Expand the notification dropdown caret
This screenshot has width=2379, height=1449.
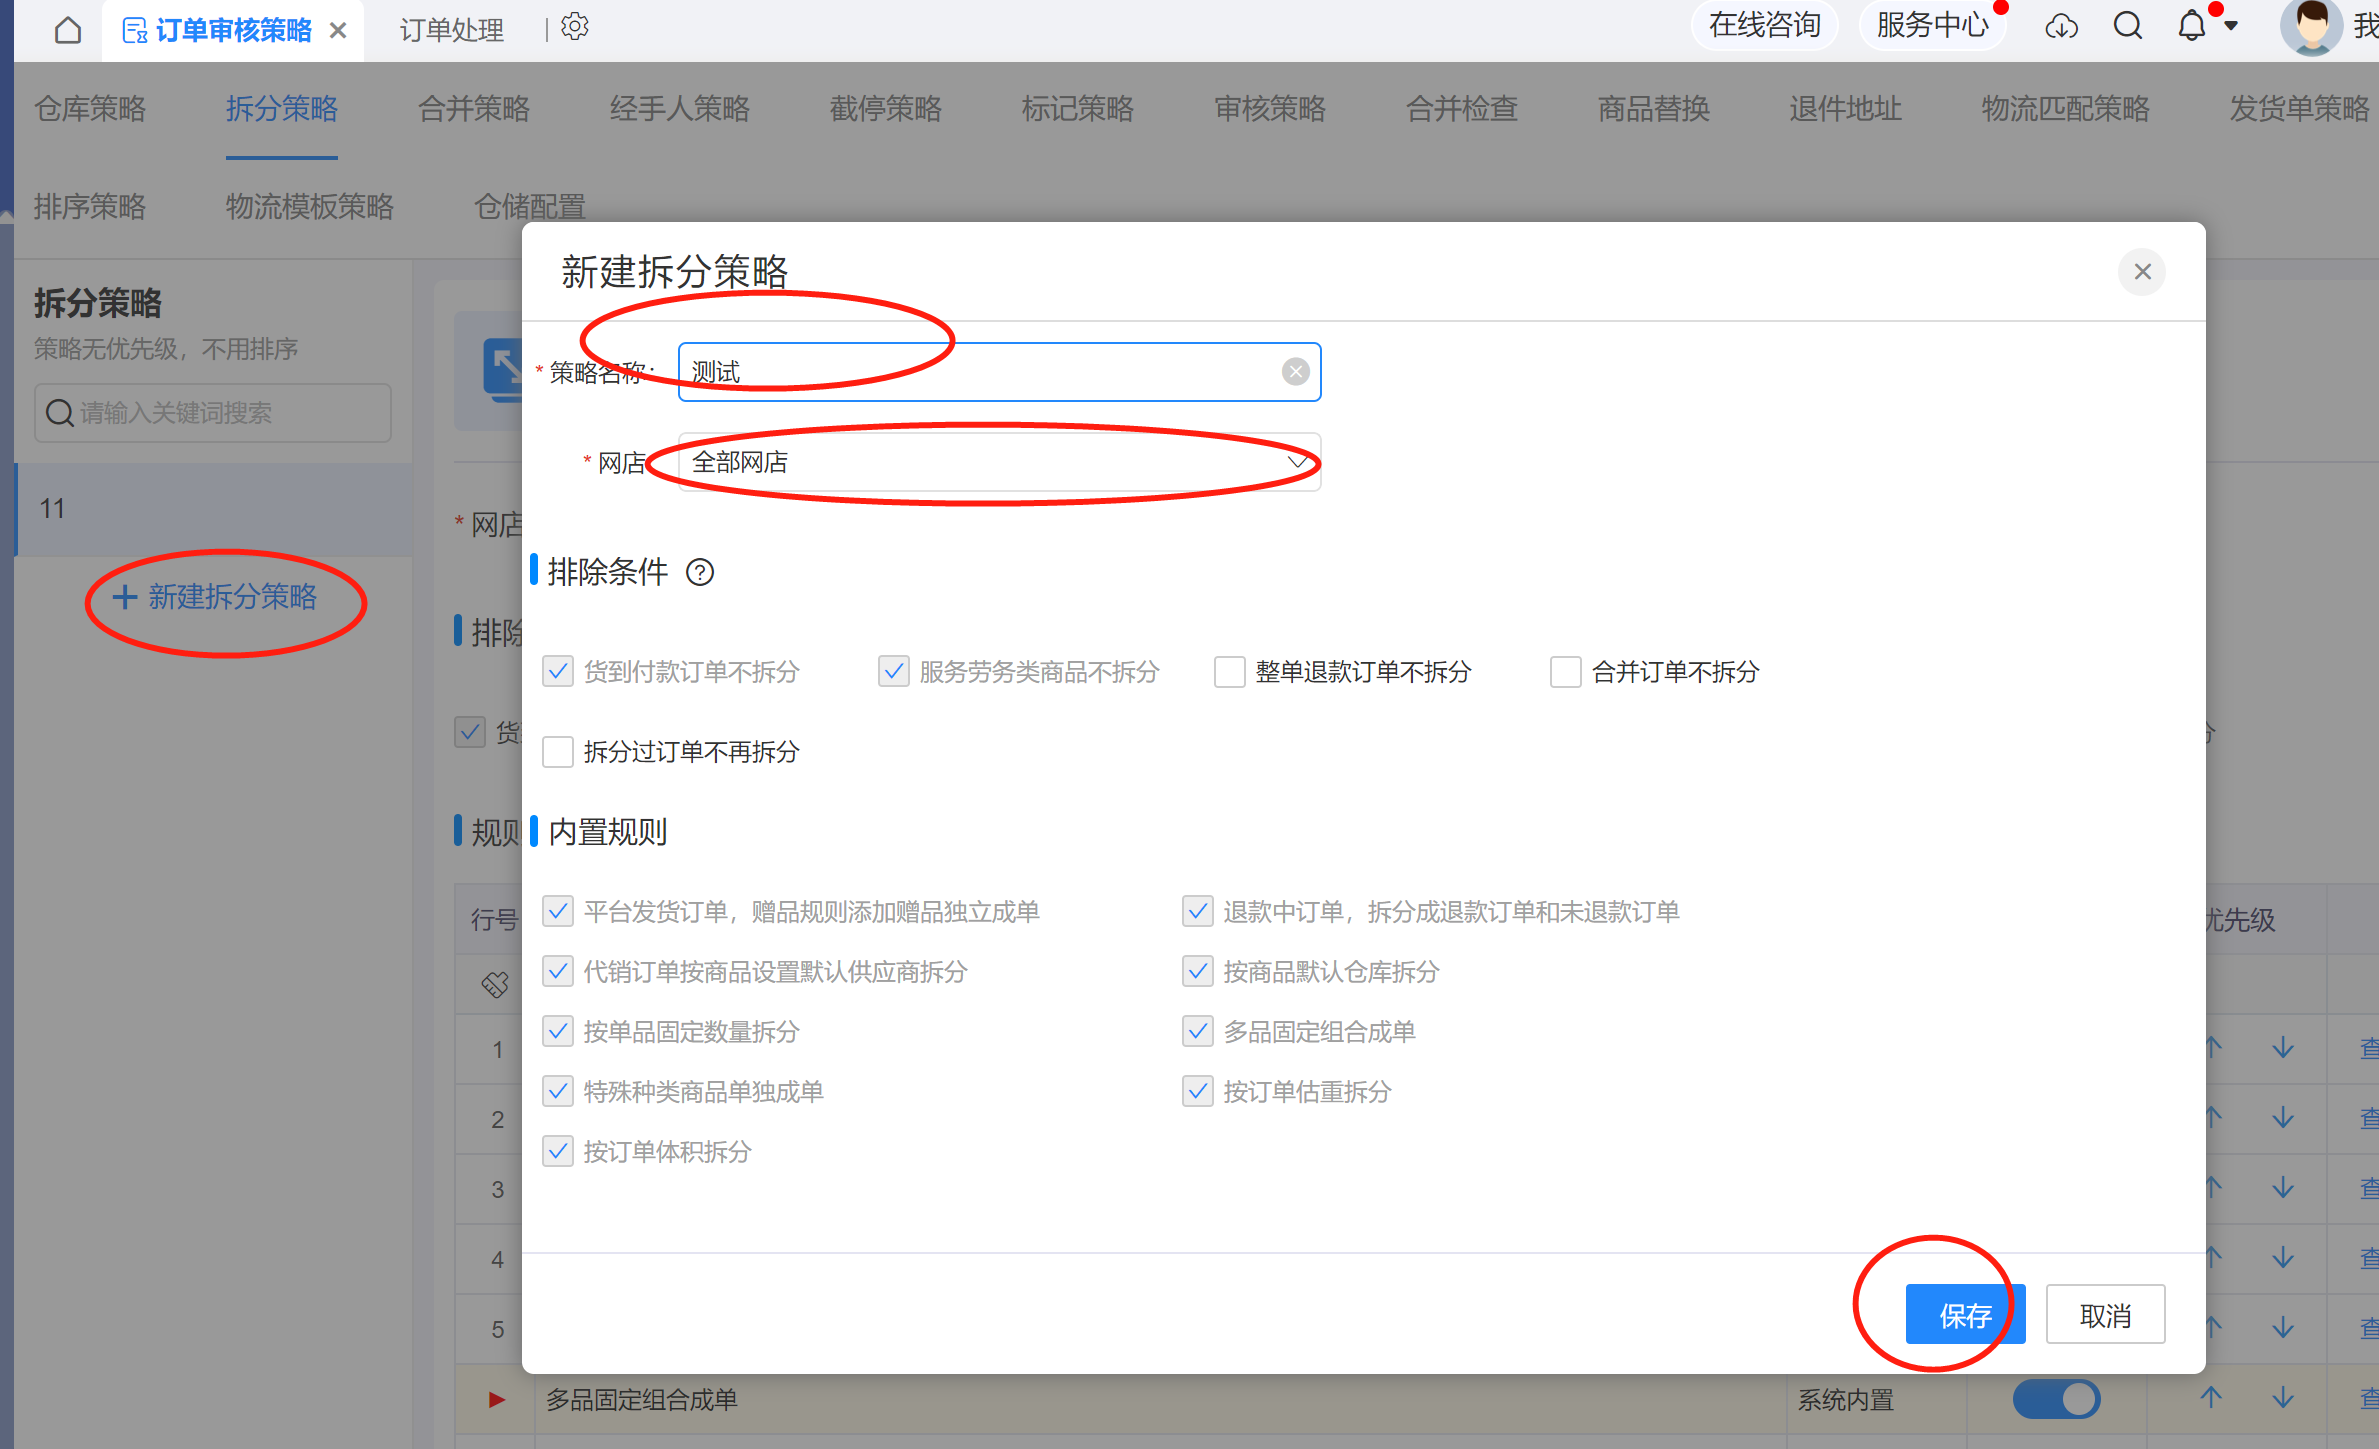(2231, 26)
